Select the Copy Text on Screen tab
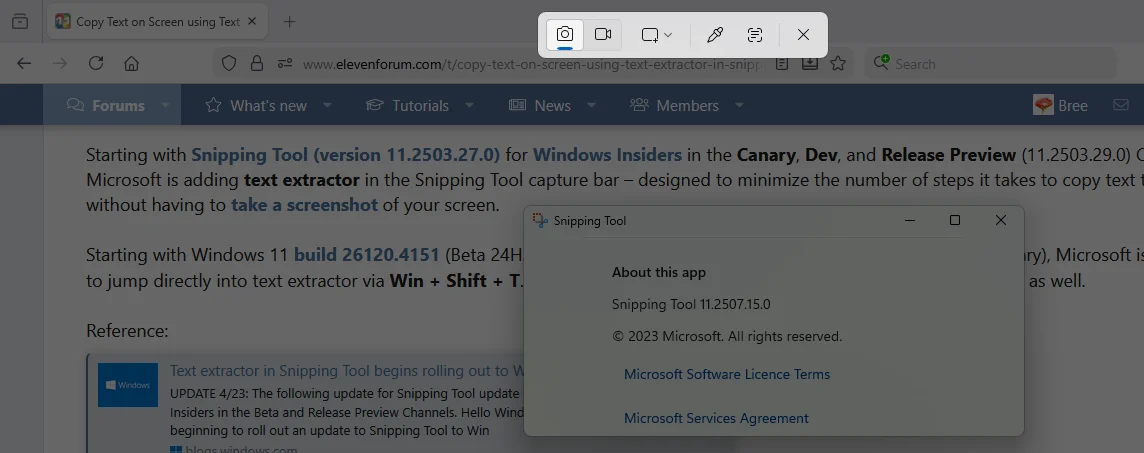 point(158,21)
